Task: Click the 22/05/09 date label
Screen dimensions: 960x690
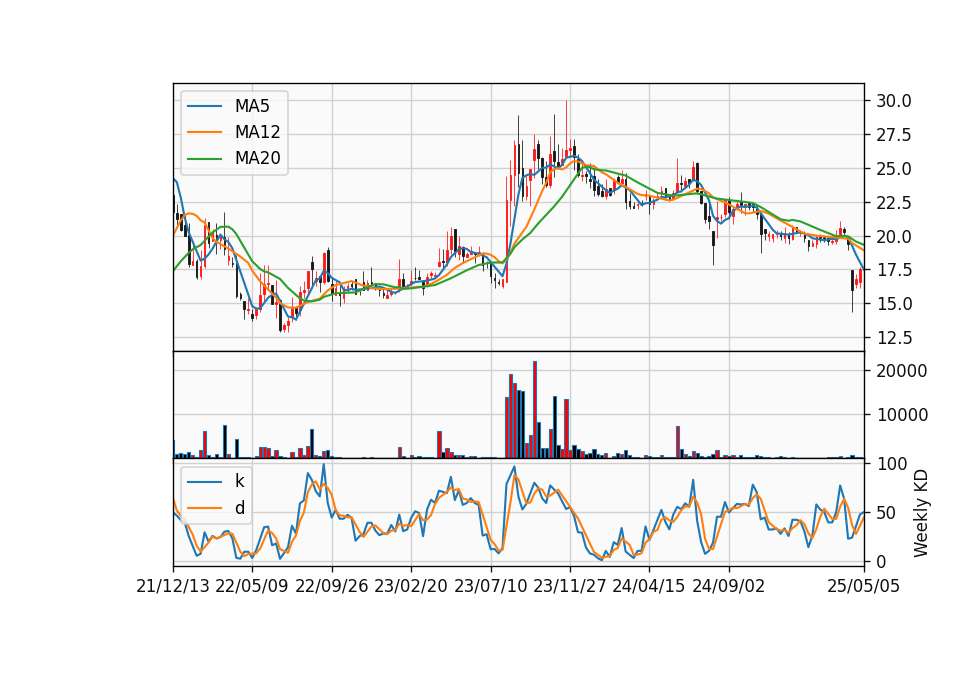Action: 252,587
